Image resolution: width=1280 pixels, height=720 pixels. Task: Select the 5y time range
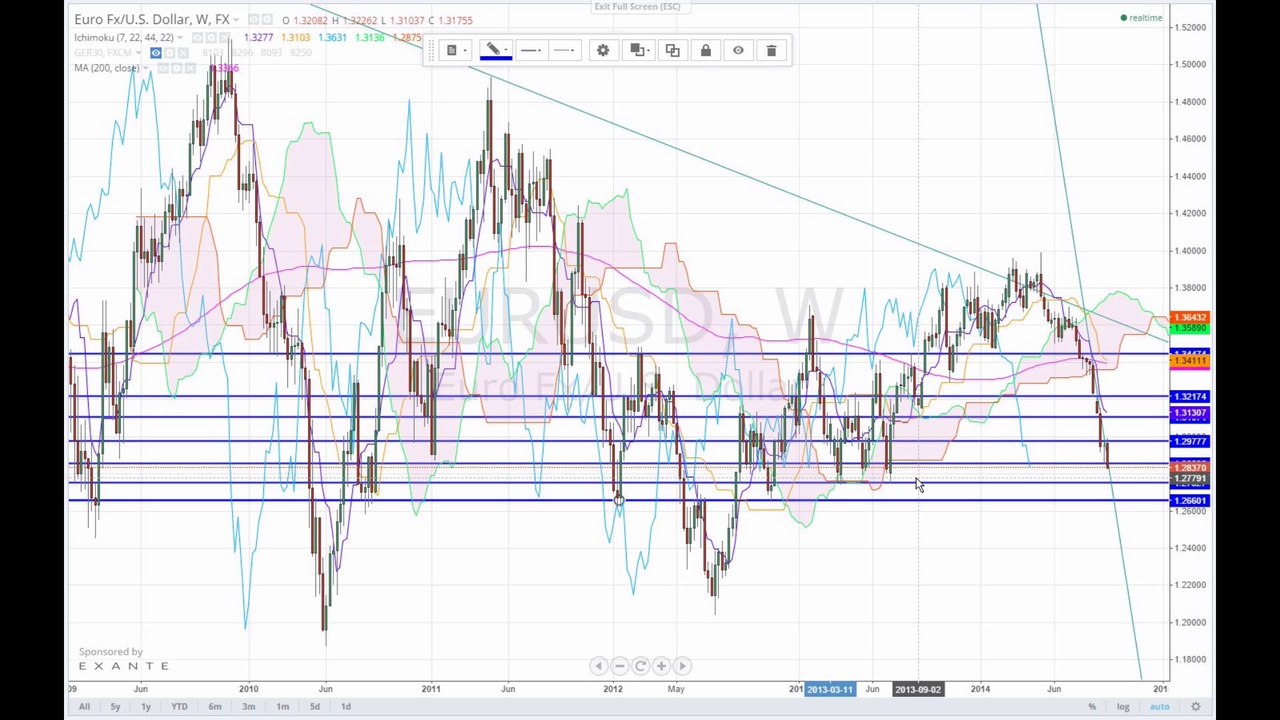pos(115,707)
